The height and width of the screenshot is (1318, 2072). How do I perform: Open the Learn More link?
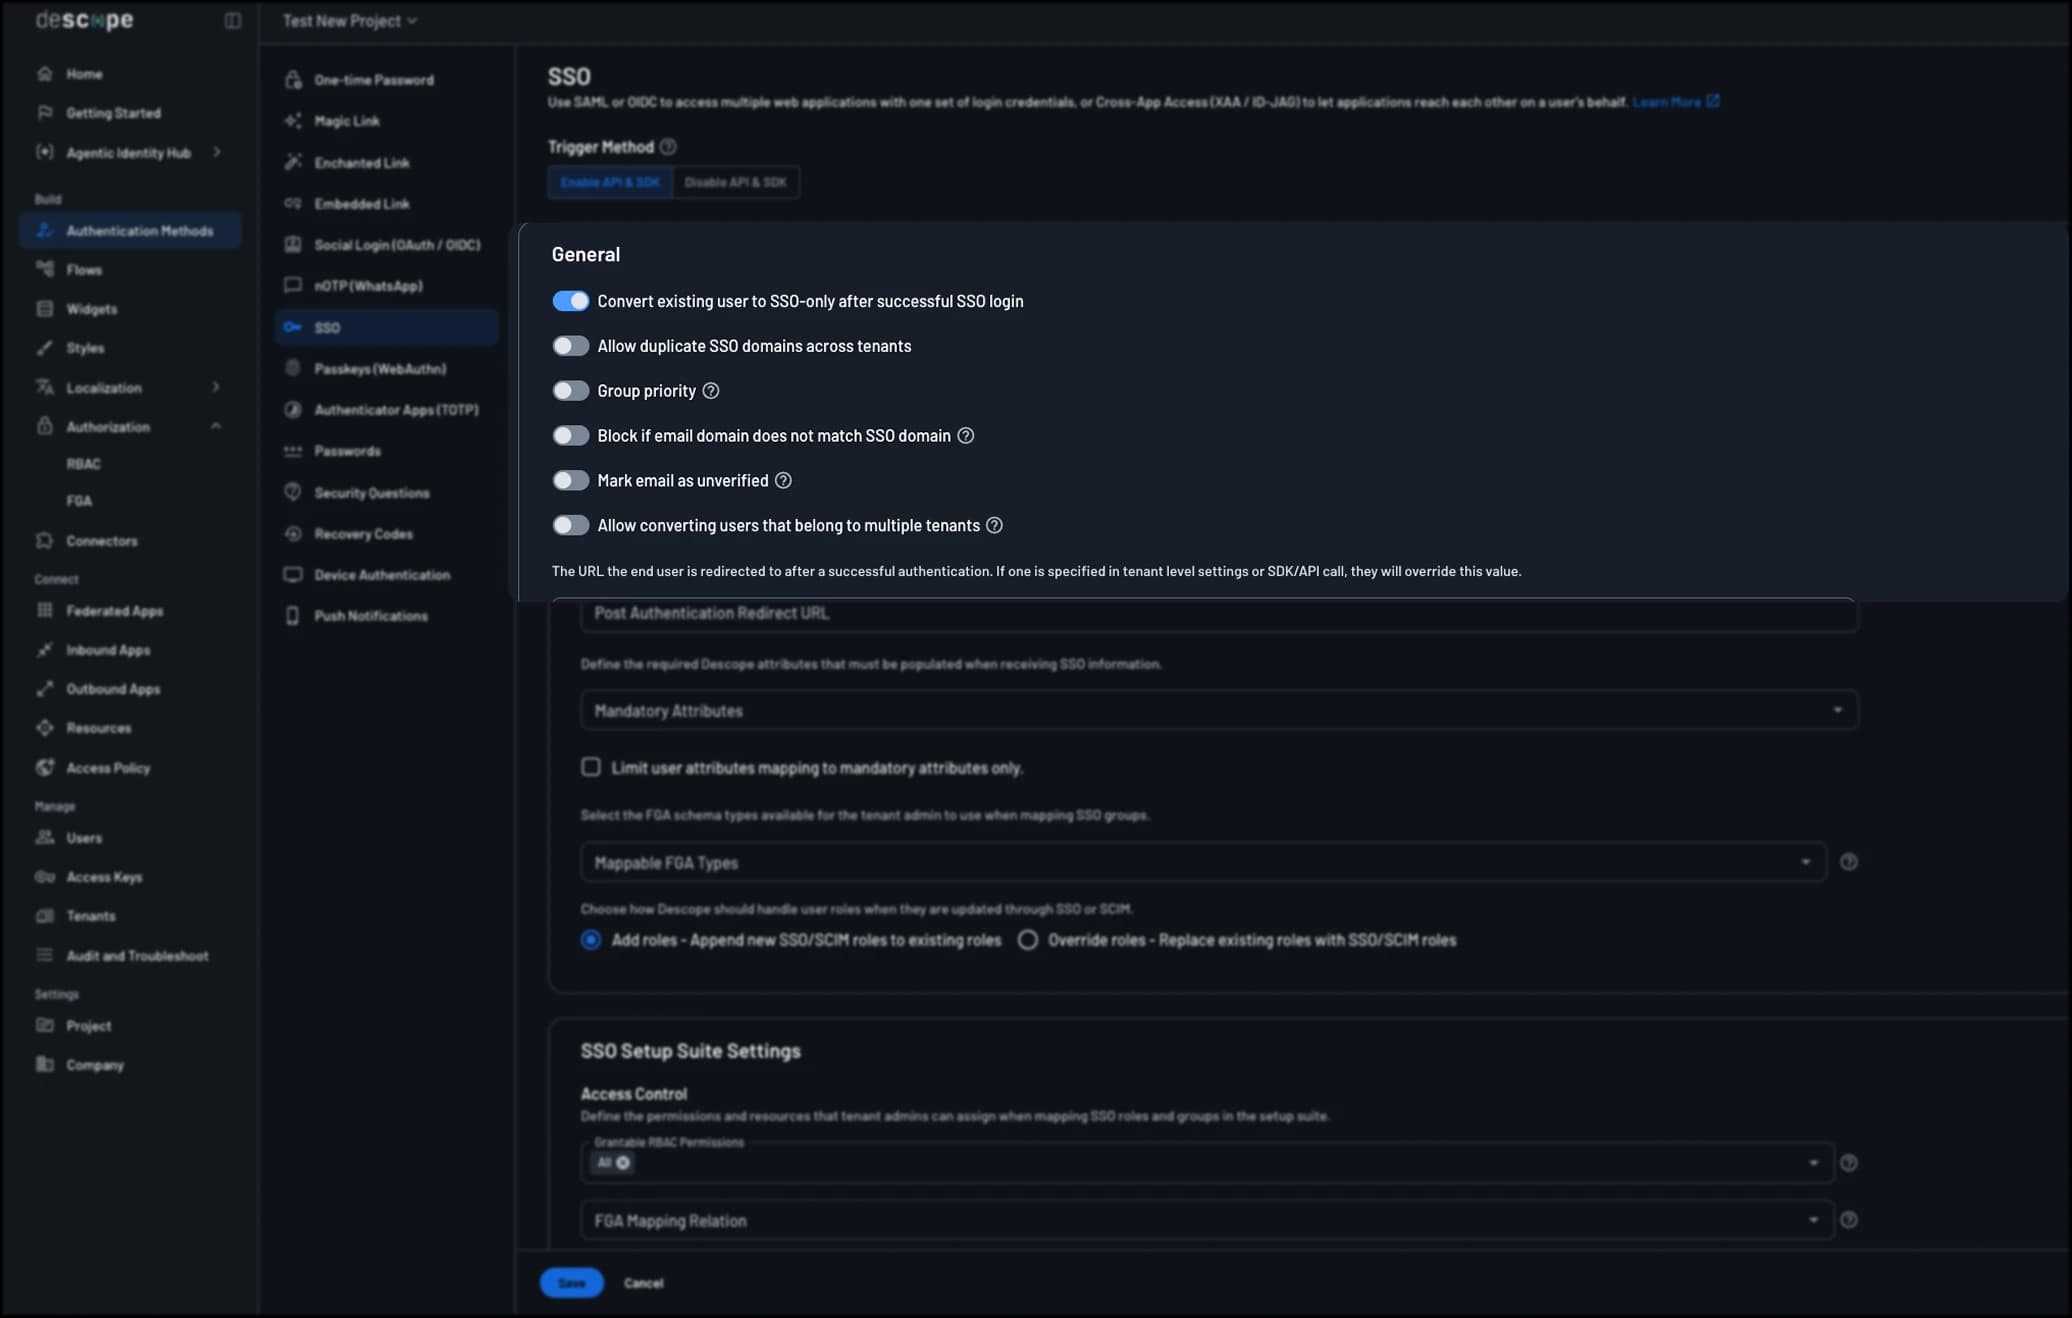[x=1676, y=102]
